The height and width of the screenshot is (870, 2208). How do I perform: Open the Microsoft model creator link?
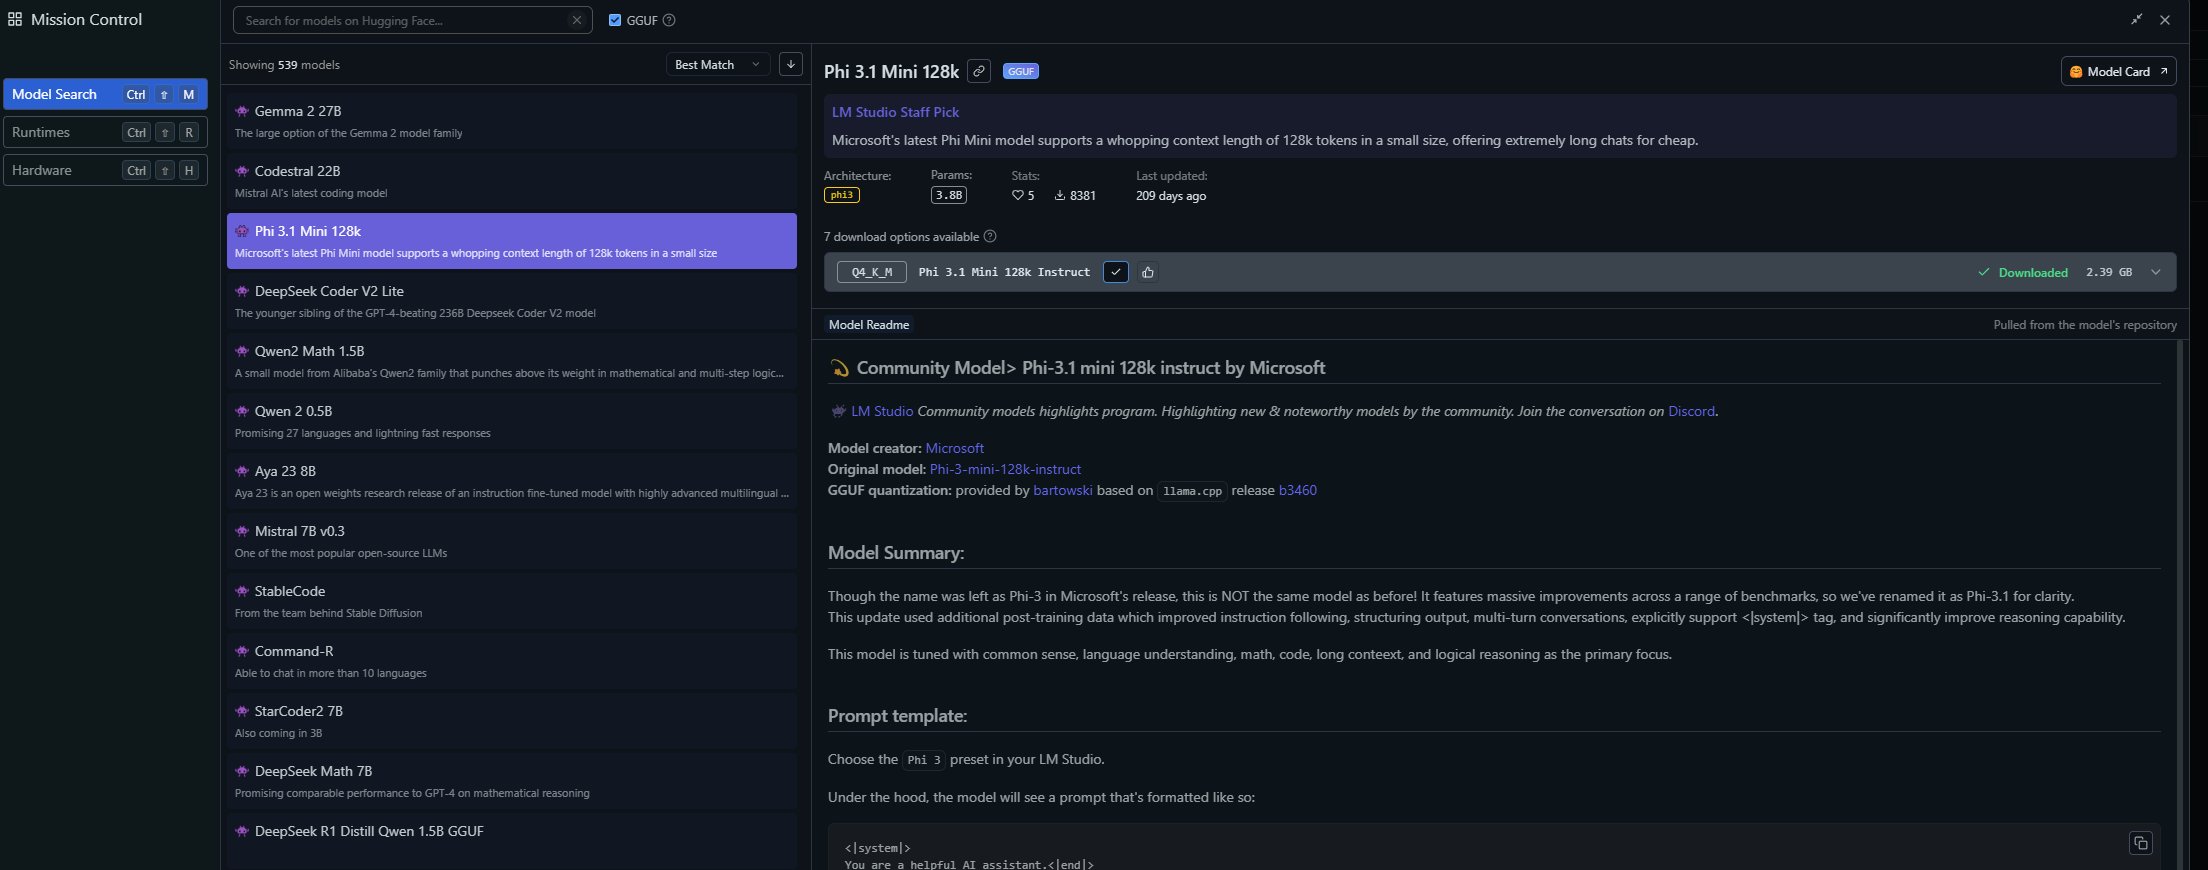[x=955, y=448]
